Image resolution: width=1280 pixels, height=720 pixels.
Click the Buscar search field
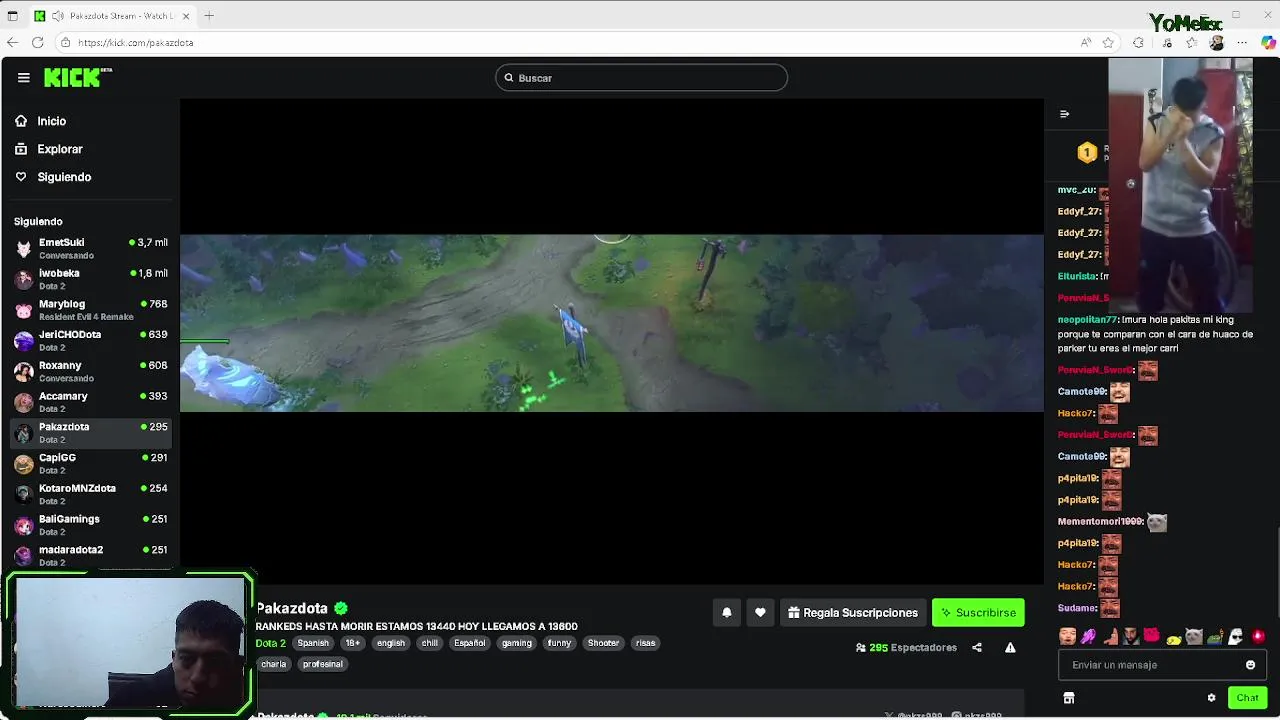click(x=641, y=78)
